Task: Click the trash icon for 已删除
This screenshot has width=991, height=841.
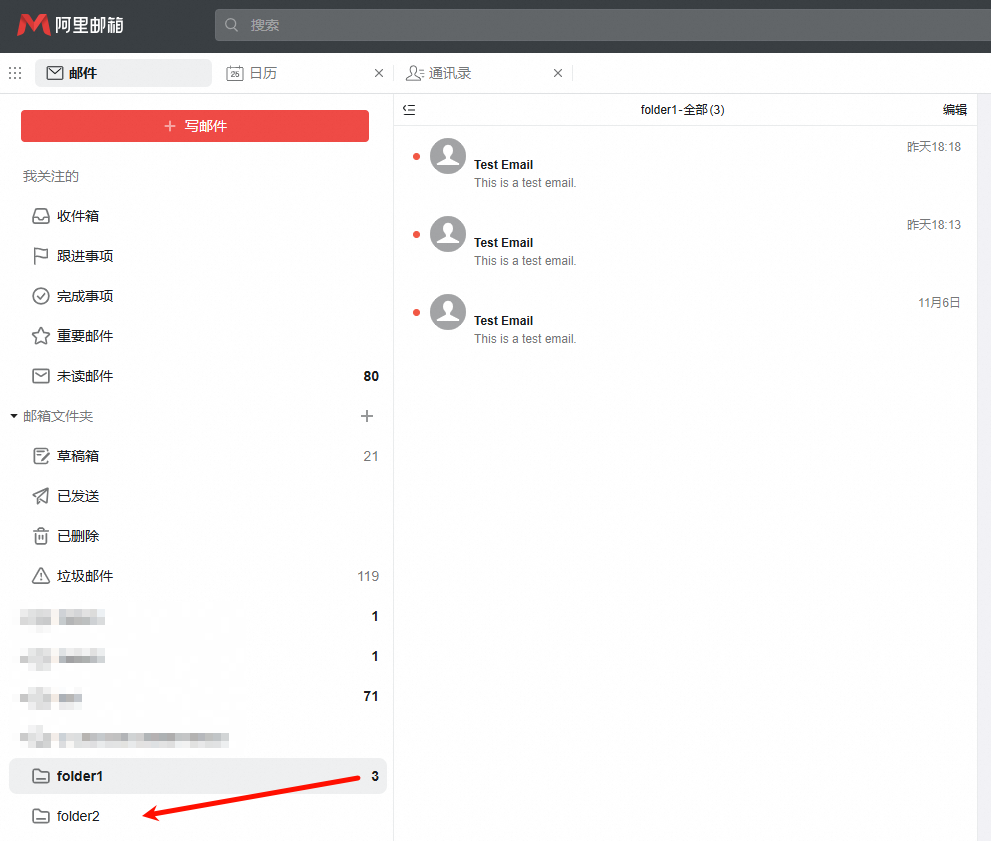Action: tap(40, 536)
